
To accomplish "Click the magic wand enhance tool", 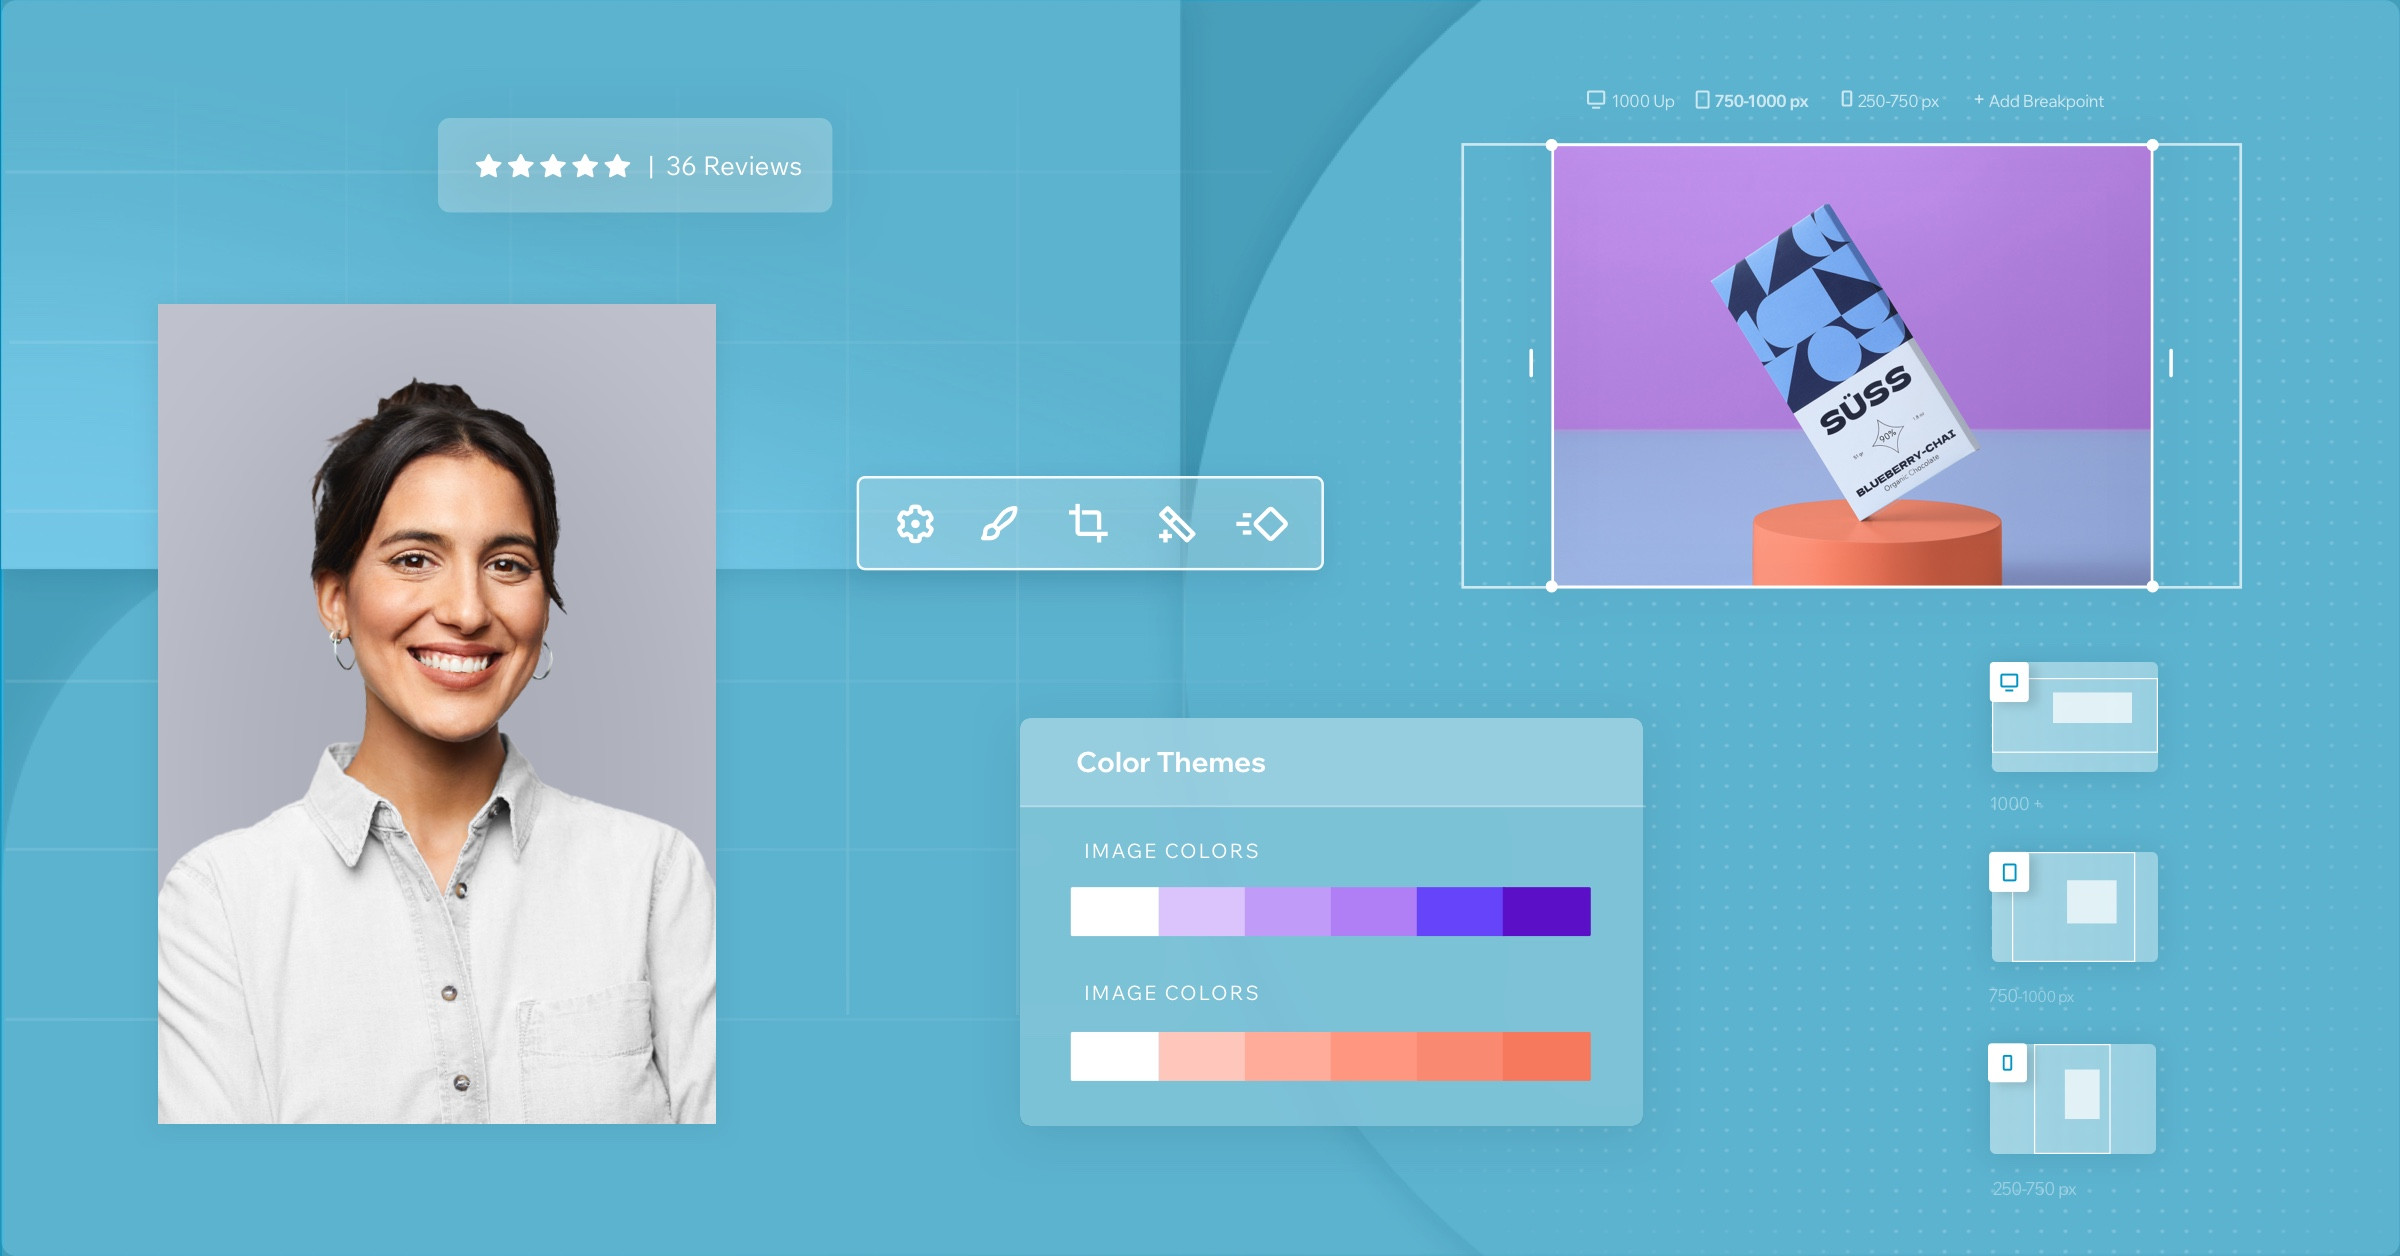I will click(1175, 524).
